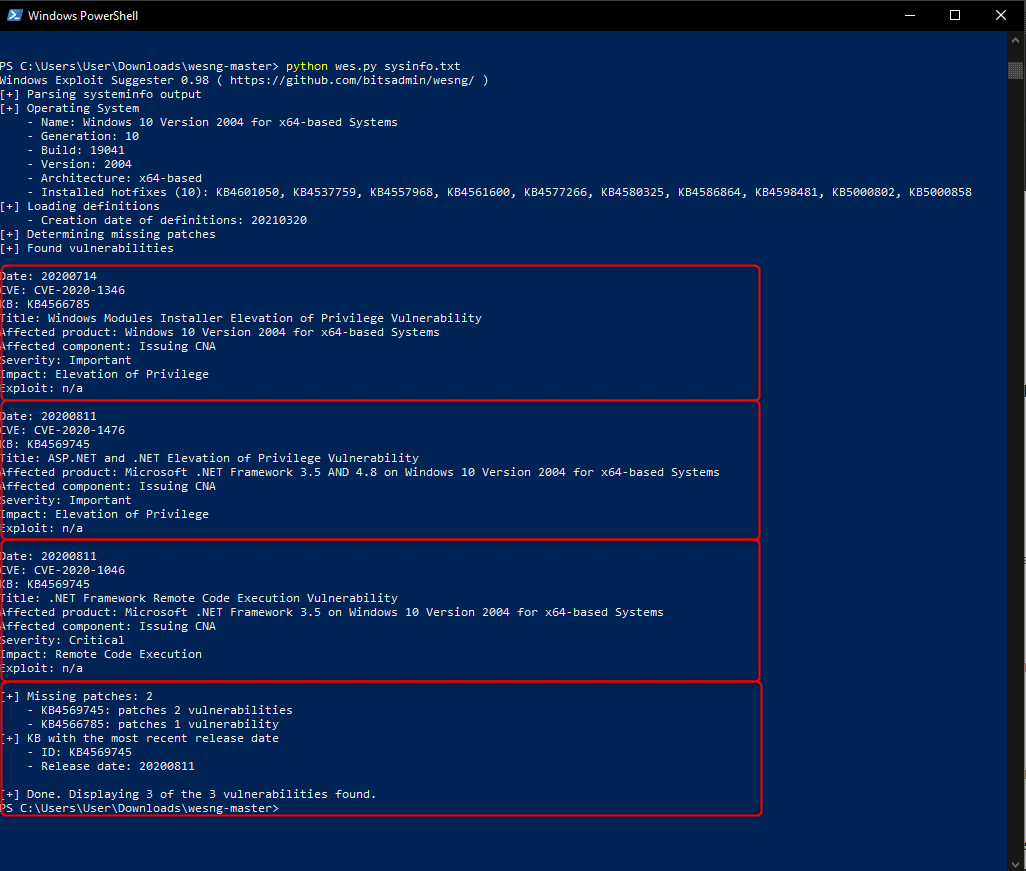This screenshot has width=1026, height=871.
Task: Click hotfix KB4580325 in installed hotfixes
Action: [x=632, y=192]
